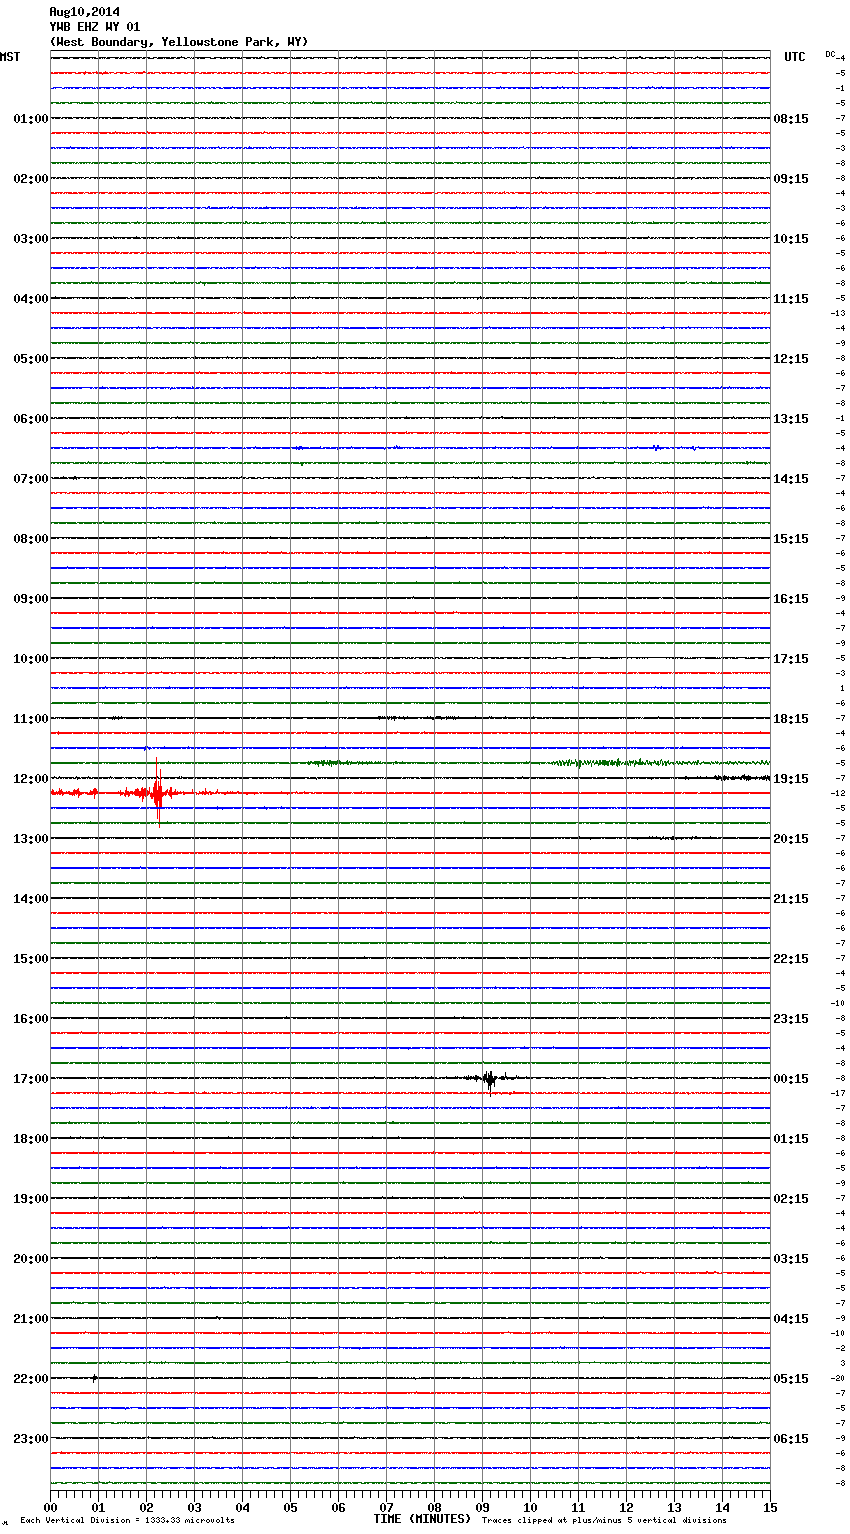Click the 19:15 UTC time label
This screenshot has width=850, height=1534.
791,779
